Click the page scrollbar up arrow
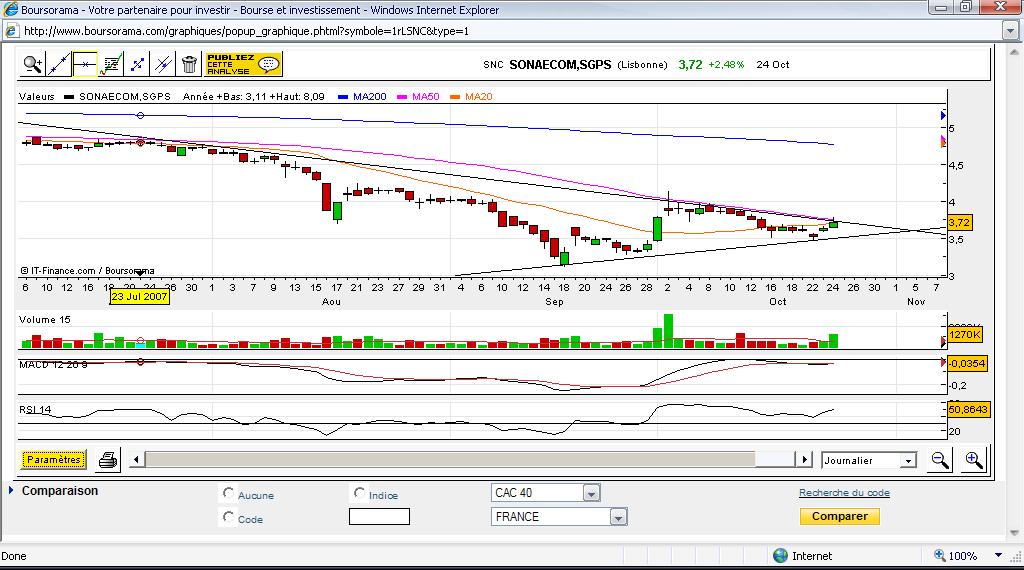Viewport: 1024px width, 570px height. 1014,52
